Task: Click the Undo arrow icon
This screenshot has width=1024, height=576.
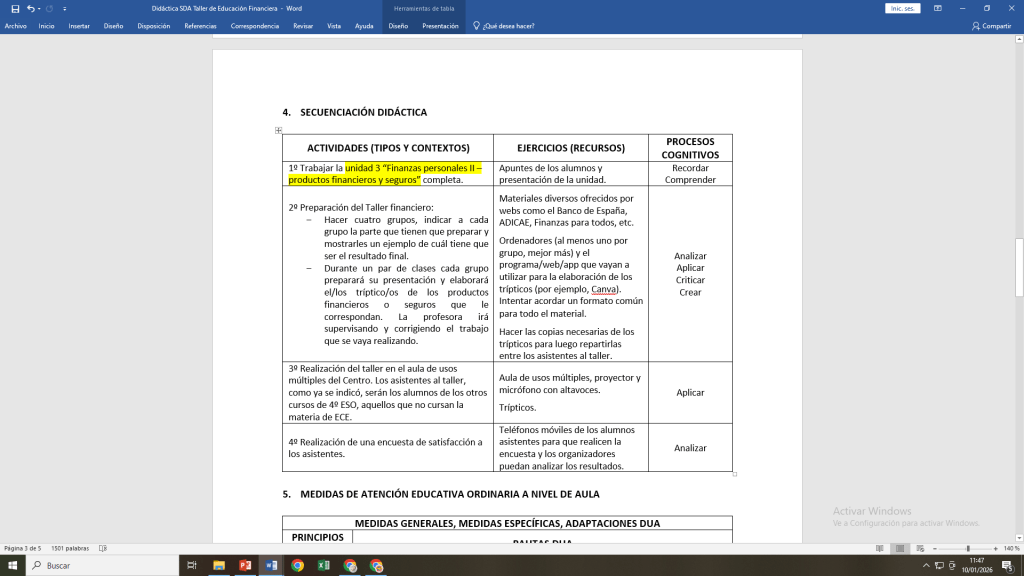Action: pos(32,8)
